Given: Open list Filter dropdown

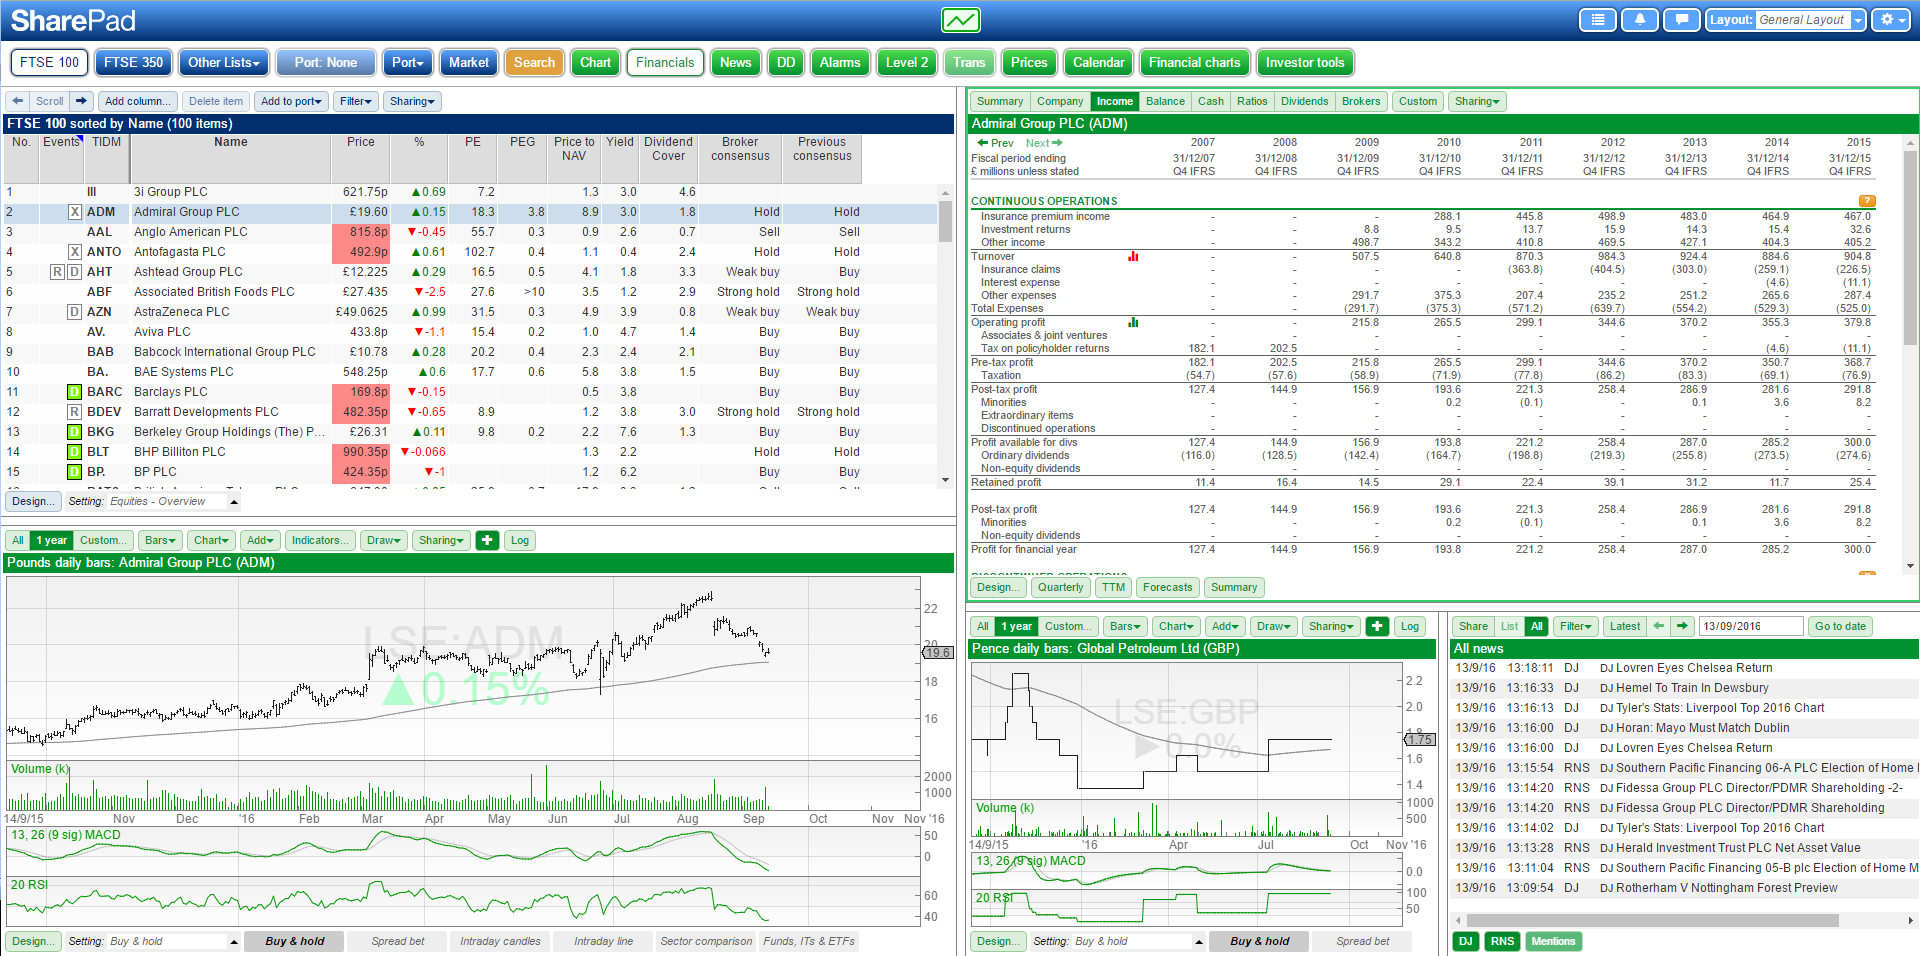Looking at the screenshot, I should point(355,101).
